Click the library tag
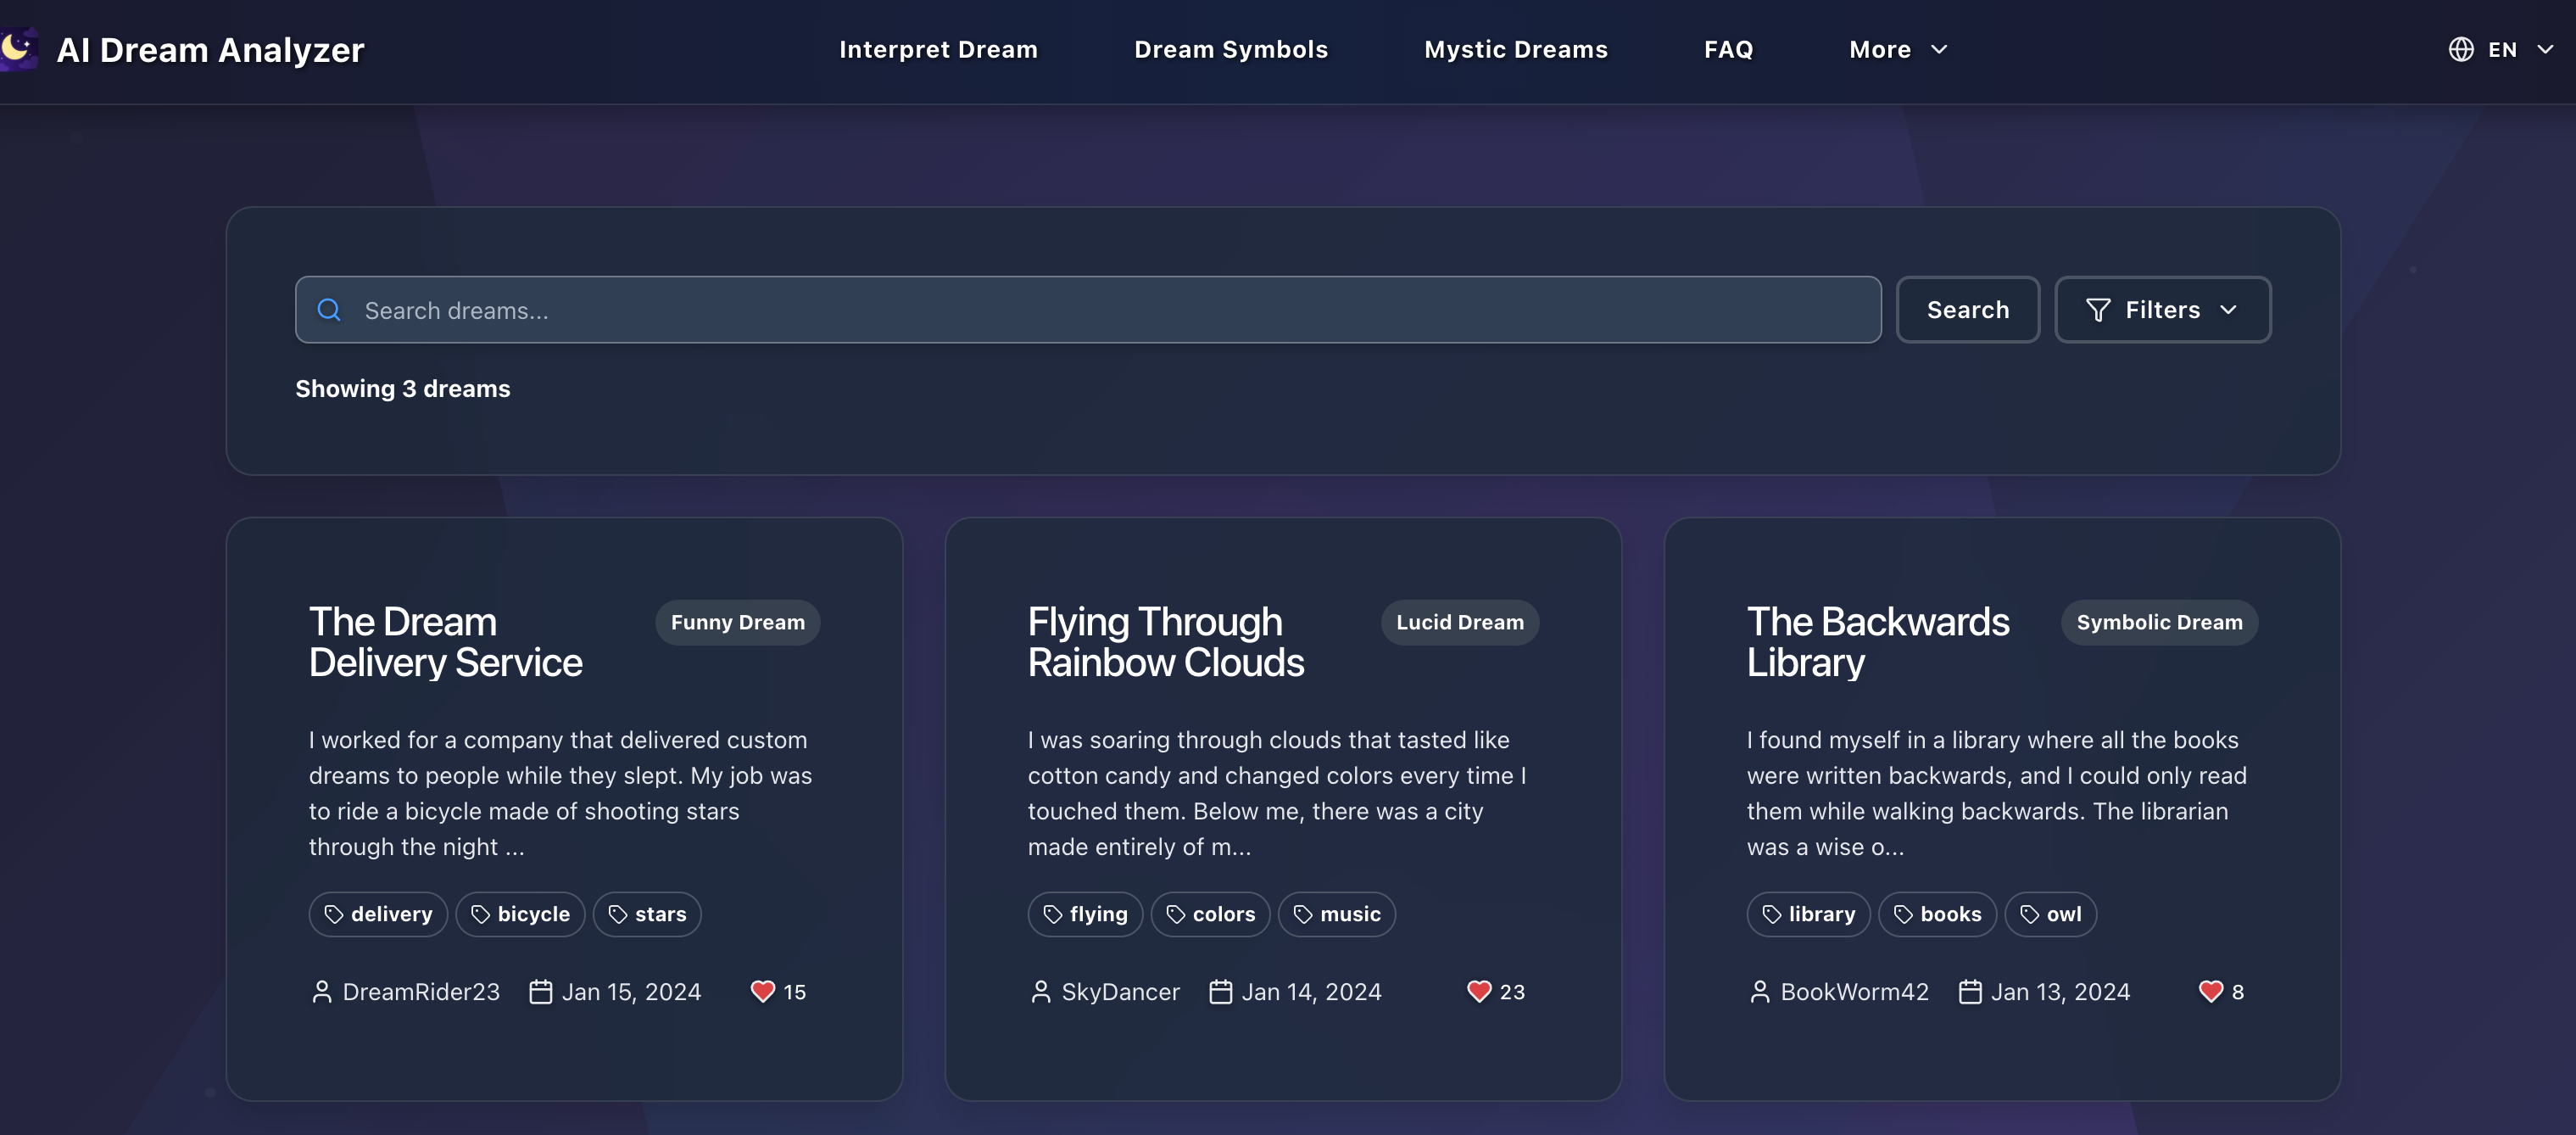Image resolution: width=2576 pixels, height=1135 pixels. (x=1808, y=914)
